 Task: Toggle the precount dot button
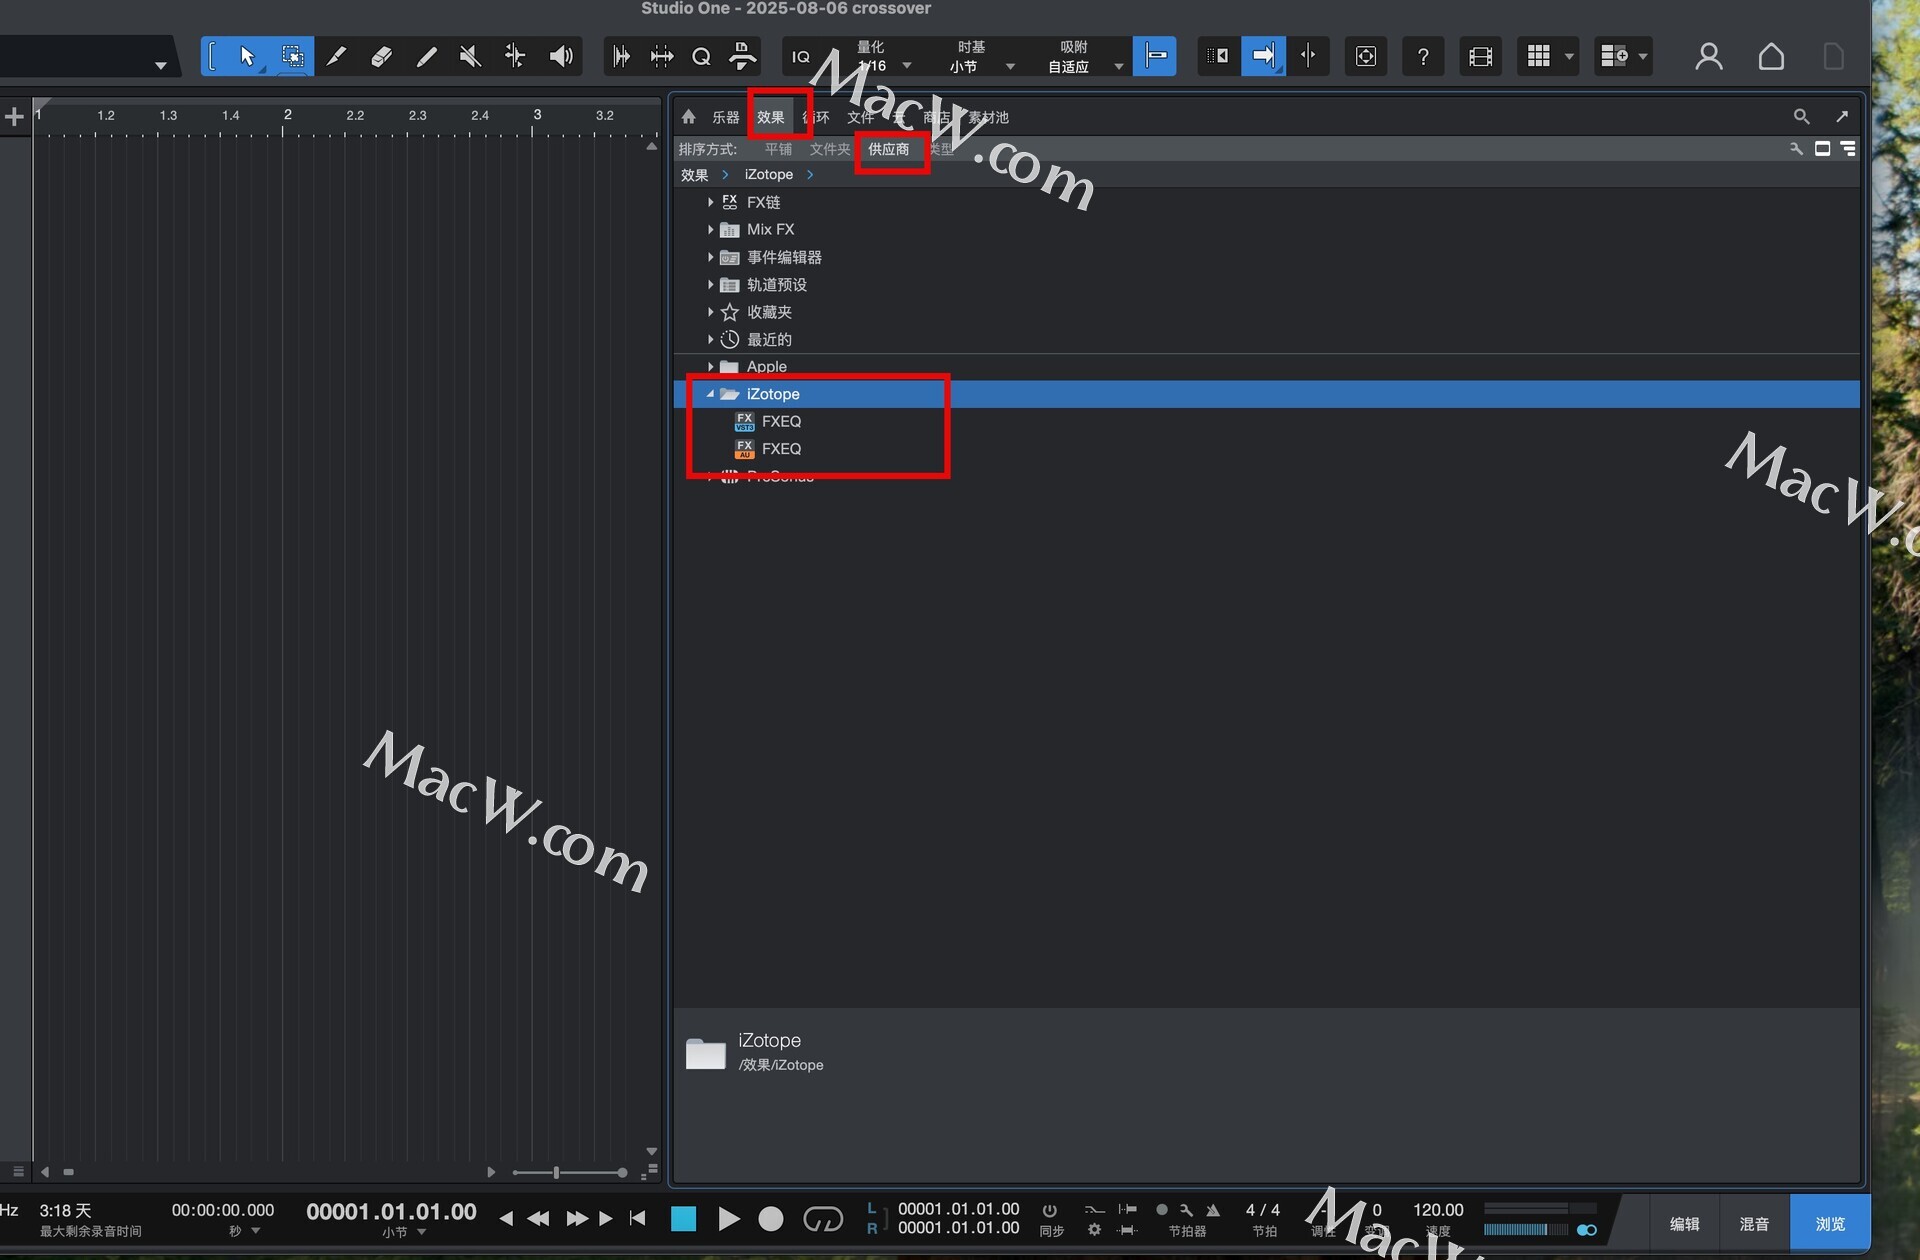[1162, 1210]
